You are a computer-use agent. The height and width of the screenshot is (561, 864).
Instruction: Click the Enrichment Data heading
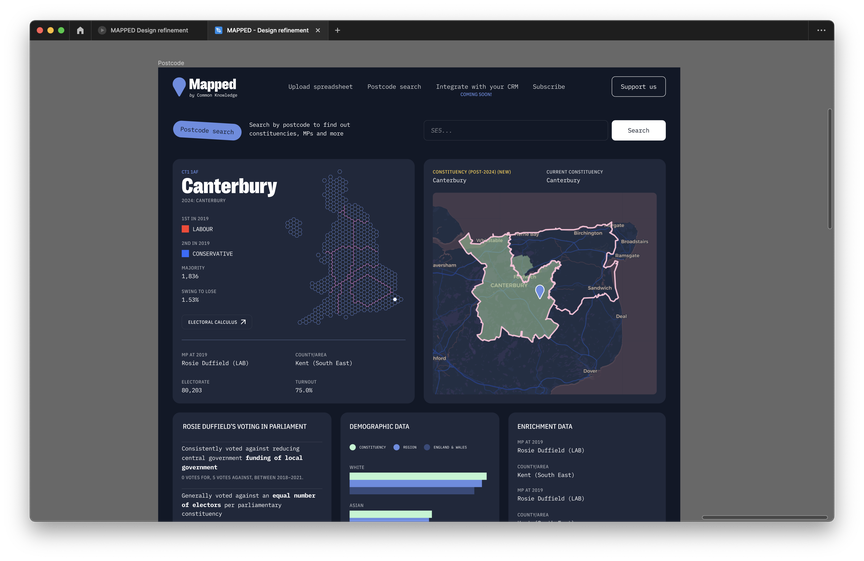pyautogui.click(x=544, y=427)
